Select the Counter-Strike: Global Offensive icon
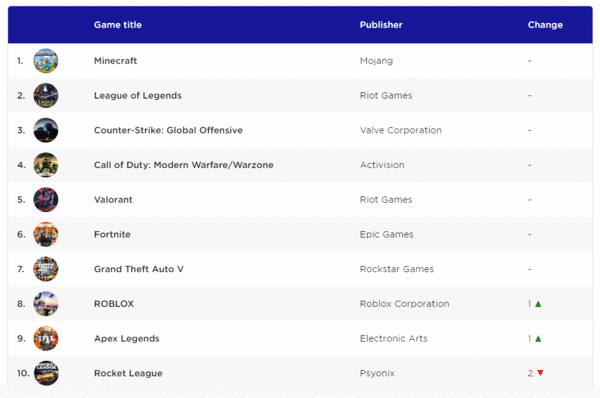Viewport: 600px width, 398px height. (46, 130)
